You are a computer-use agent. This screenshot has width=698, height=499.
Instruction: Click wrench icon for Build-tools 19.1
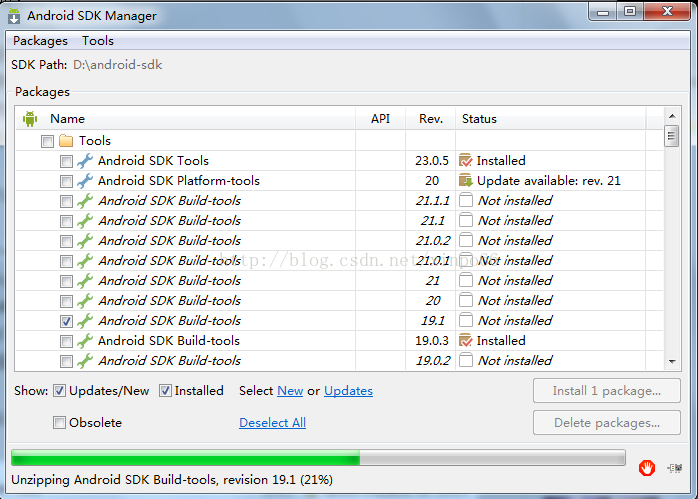tap(85, 321)
